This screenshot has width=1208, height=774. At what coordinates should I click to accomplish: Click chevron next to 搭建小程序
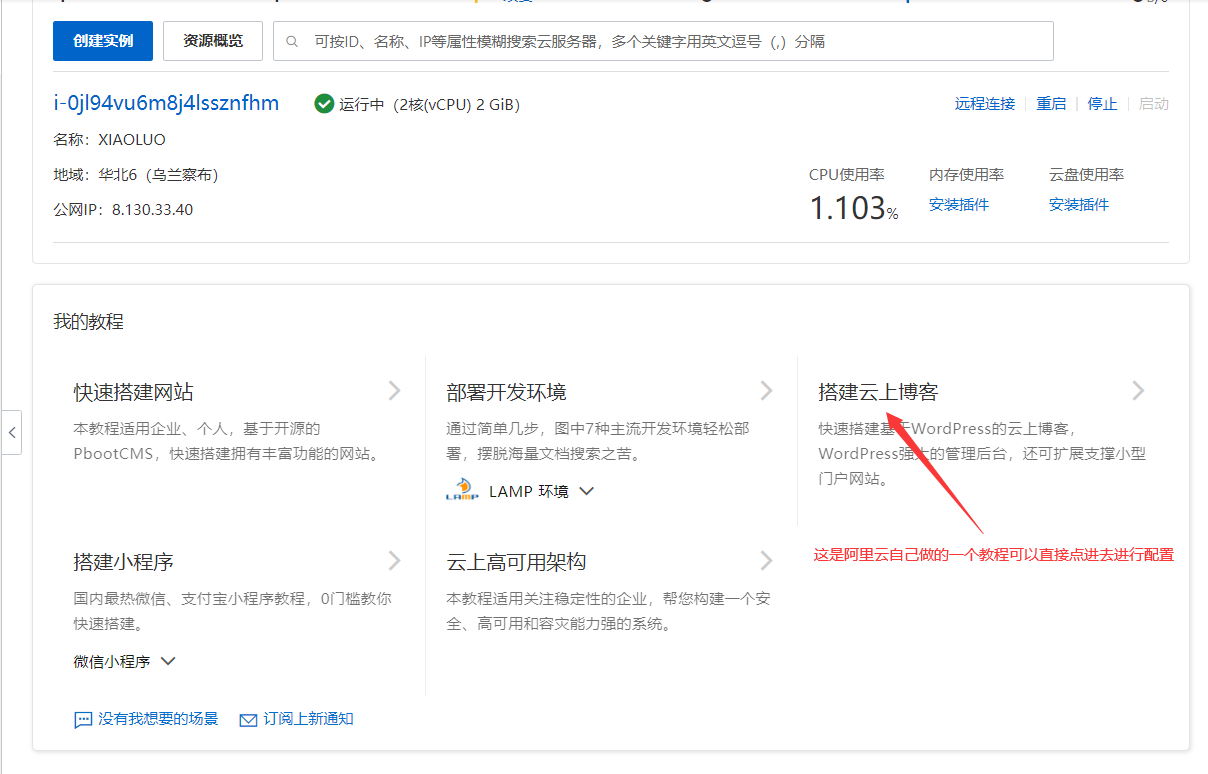[395, 561]
